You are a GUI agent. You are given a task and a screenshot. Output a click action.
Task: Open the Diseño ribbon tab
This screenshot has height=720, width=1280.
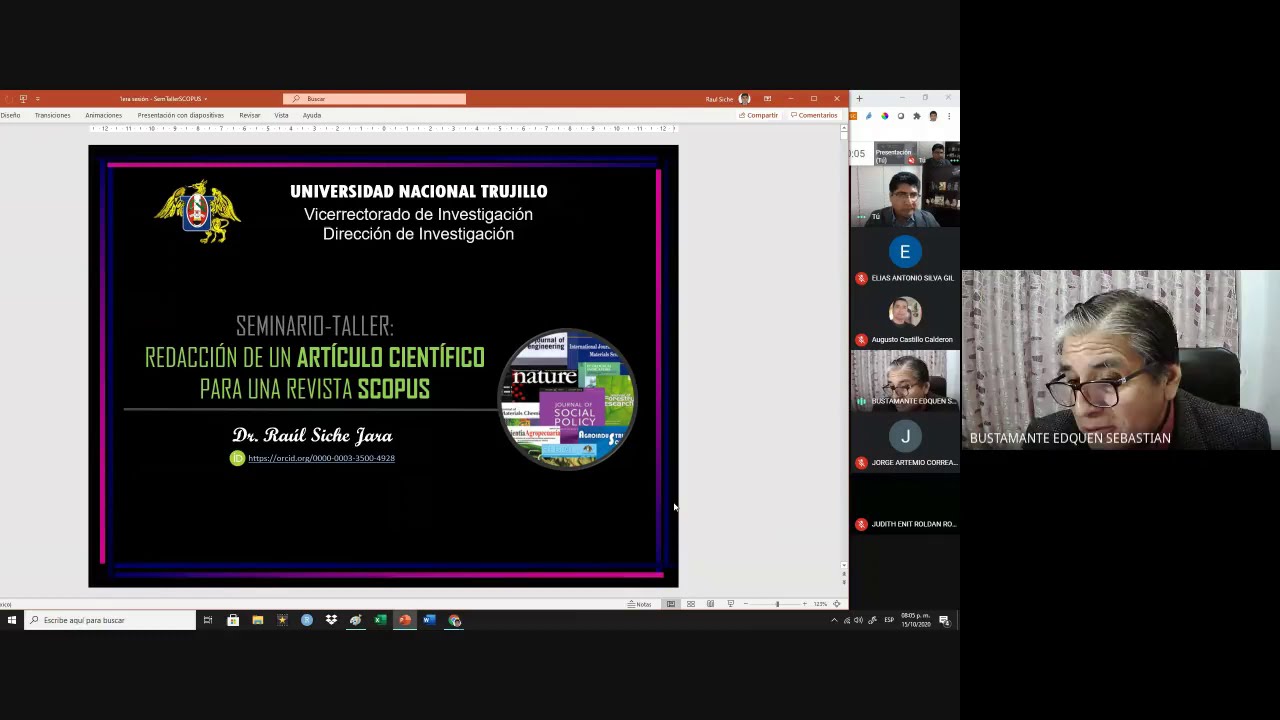(10, 115)
